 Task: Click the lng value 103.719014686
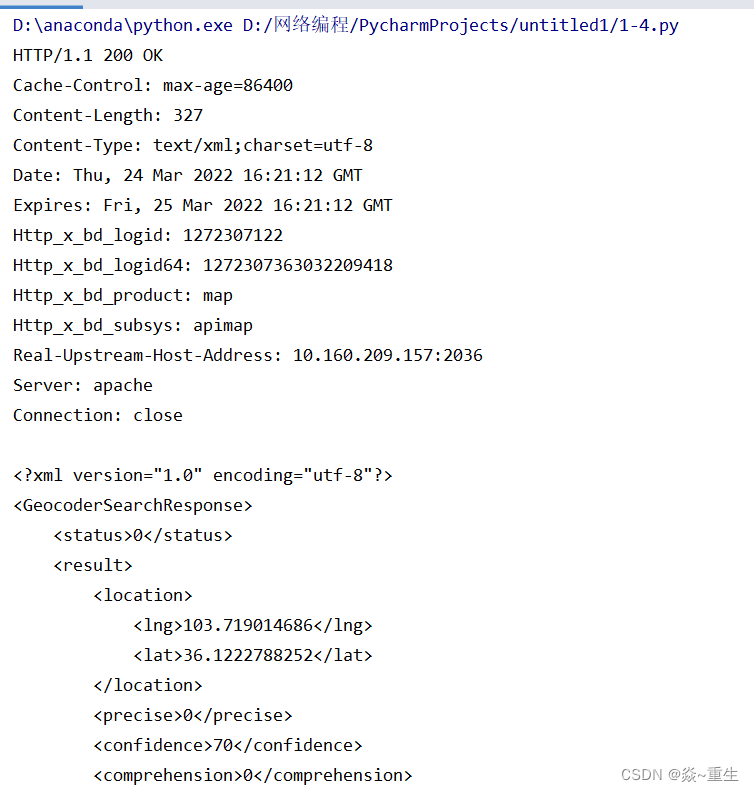pos(248,625)
